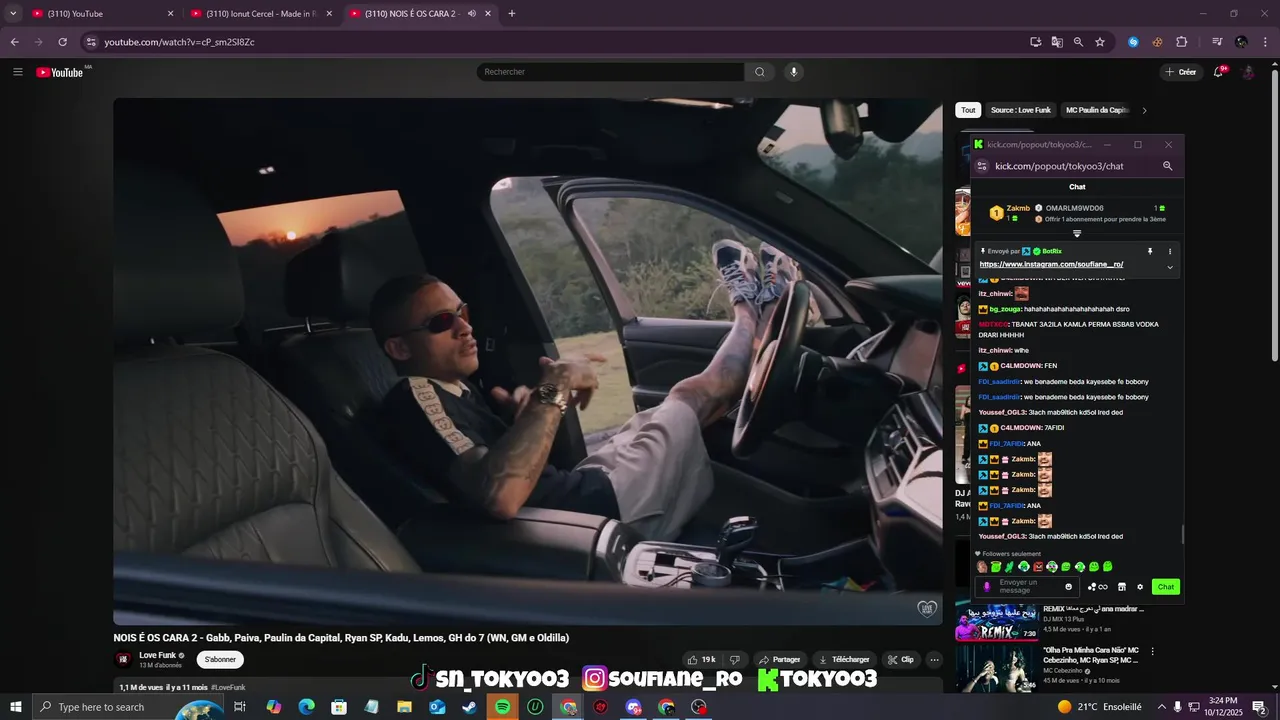Viewport: 1280px width, 720px height.
Task: Open the Kick chat settings gear
Action: pyautogui.click(x=1140, y=587)
